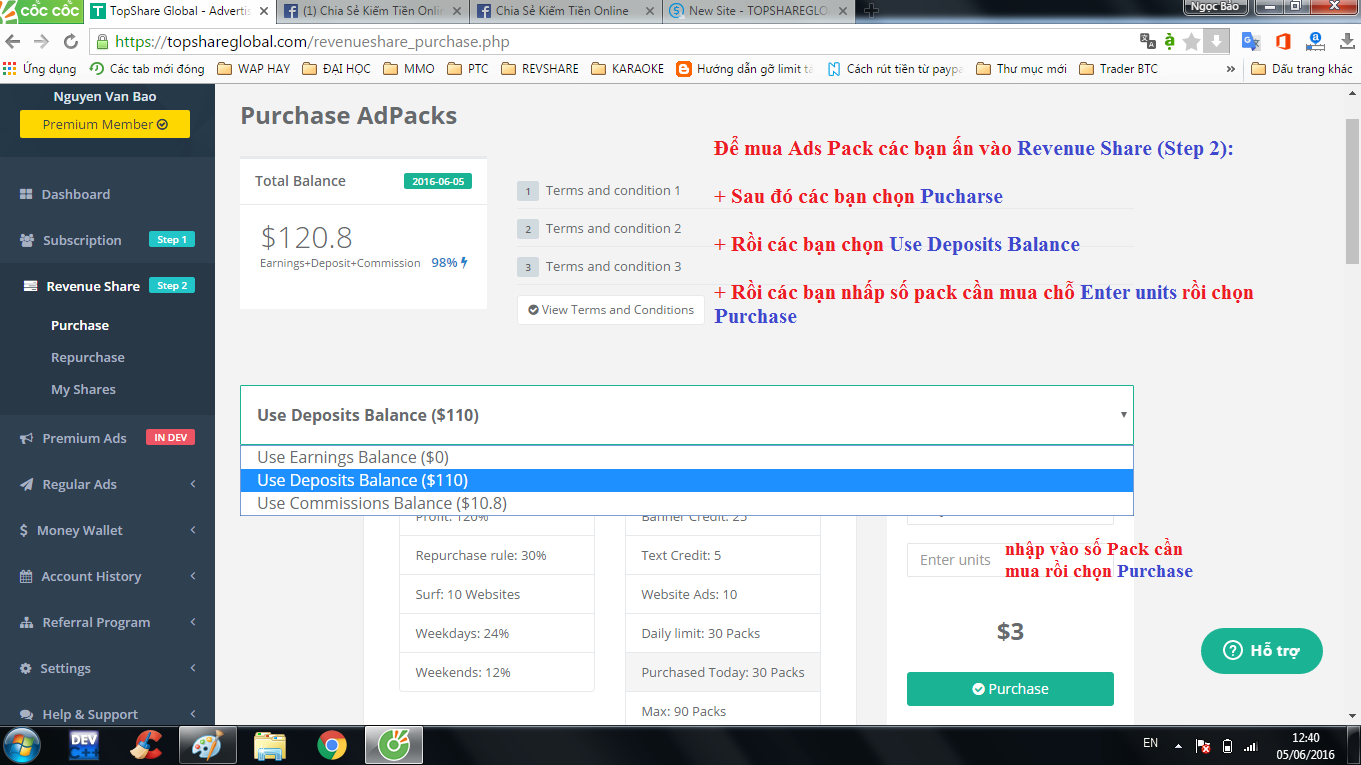
Task: Click Revenue Share in the sidebar
Action: (107, 286)
